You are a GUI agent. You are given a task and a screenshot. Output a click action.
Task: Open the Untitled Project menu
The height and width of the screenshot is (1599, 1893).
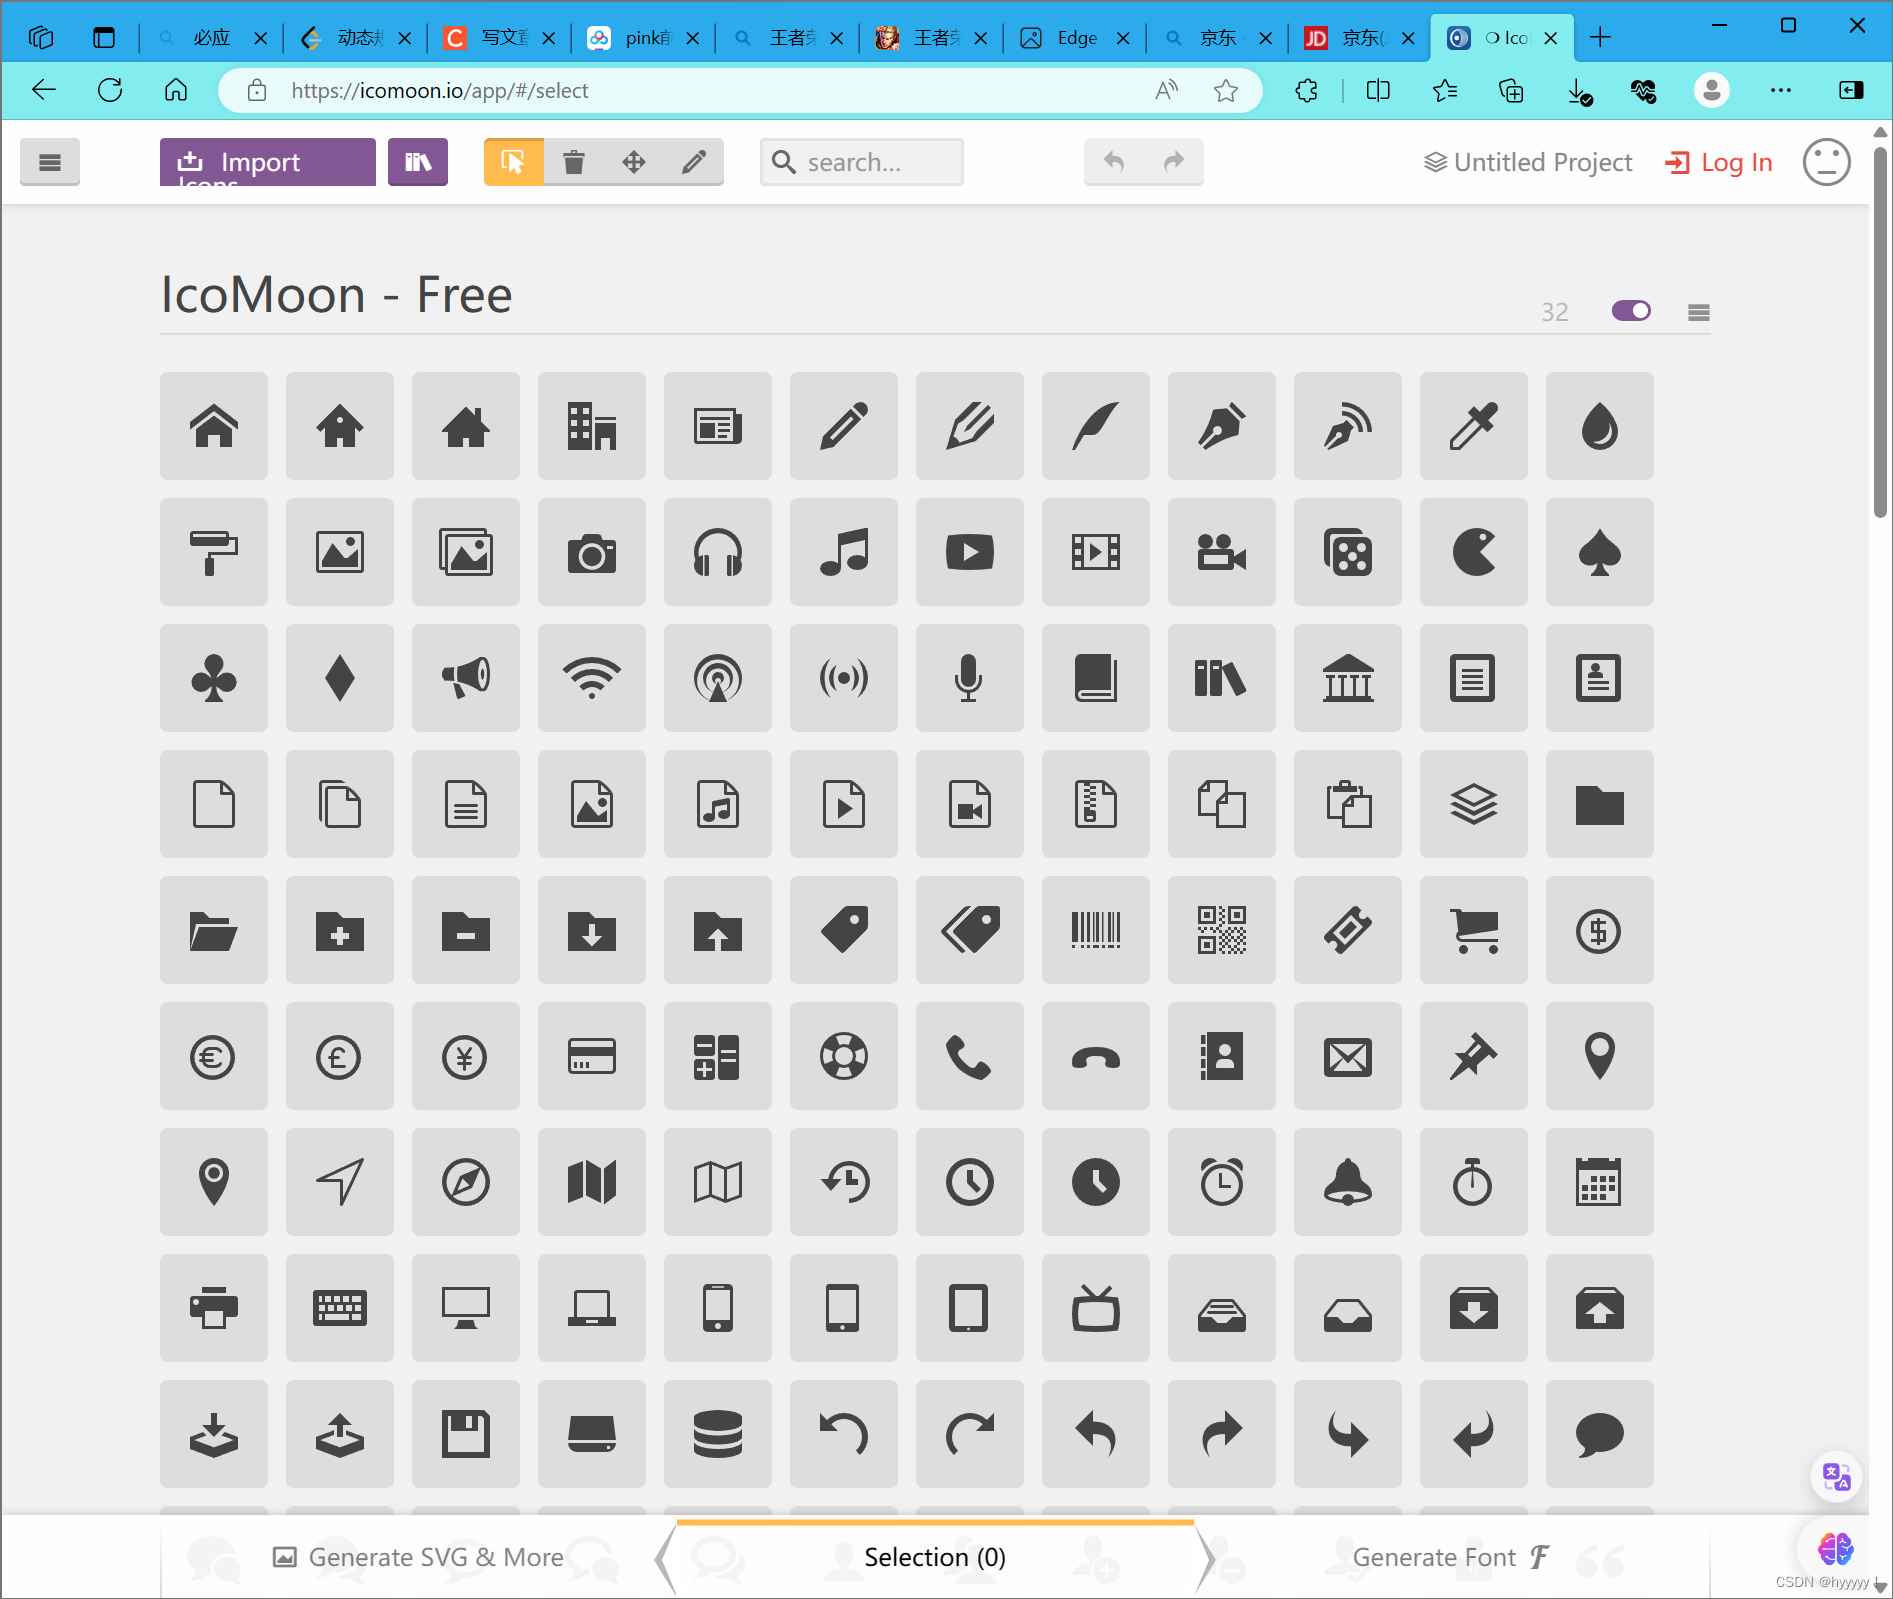point(1528,162)
